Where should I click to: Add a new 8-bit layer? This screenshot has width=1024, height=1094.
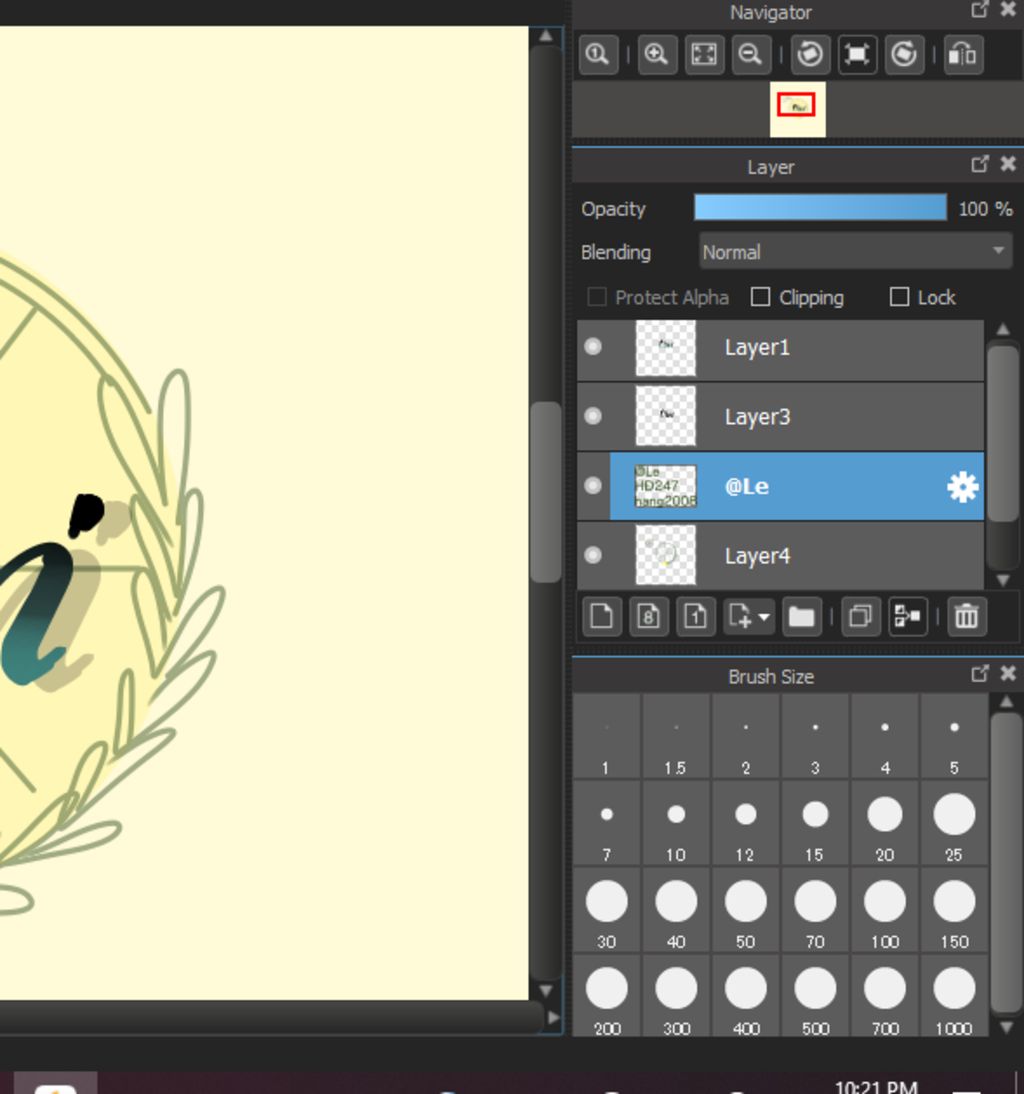[649, 617]
